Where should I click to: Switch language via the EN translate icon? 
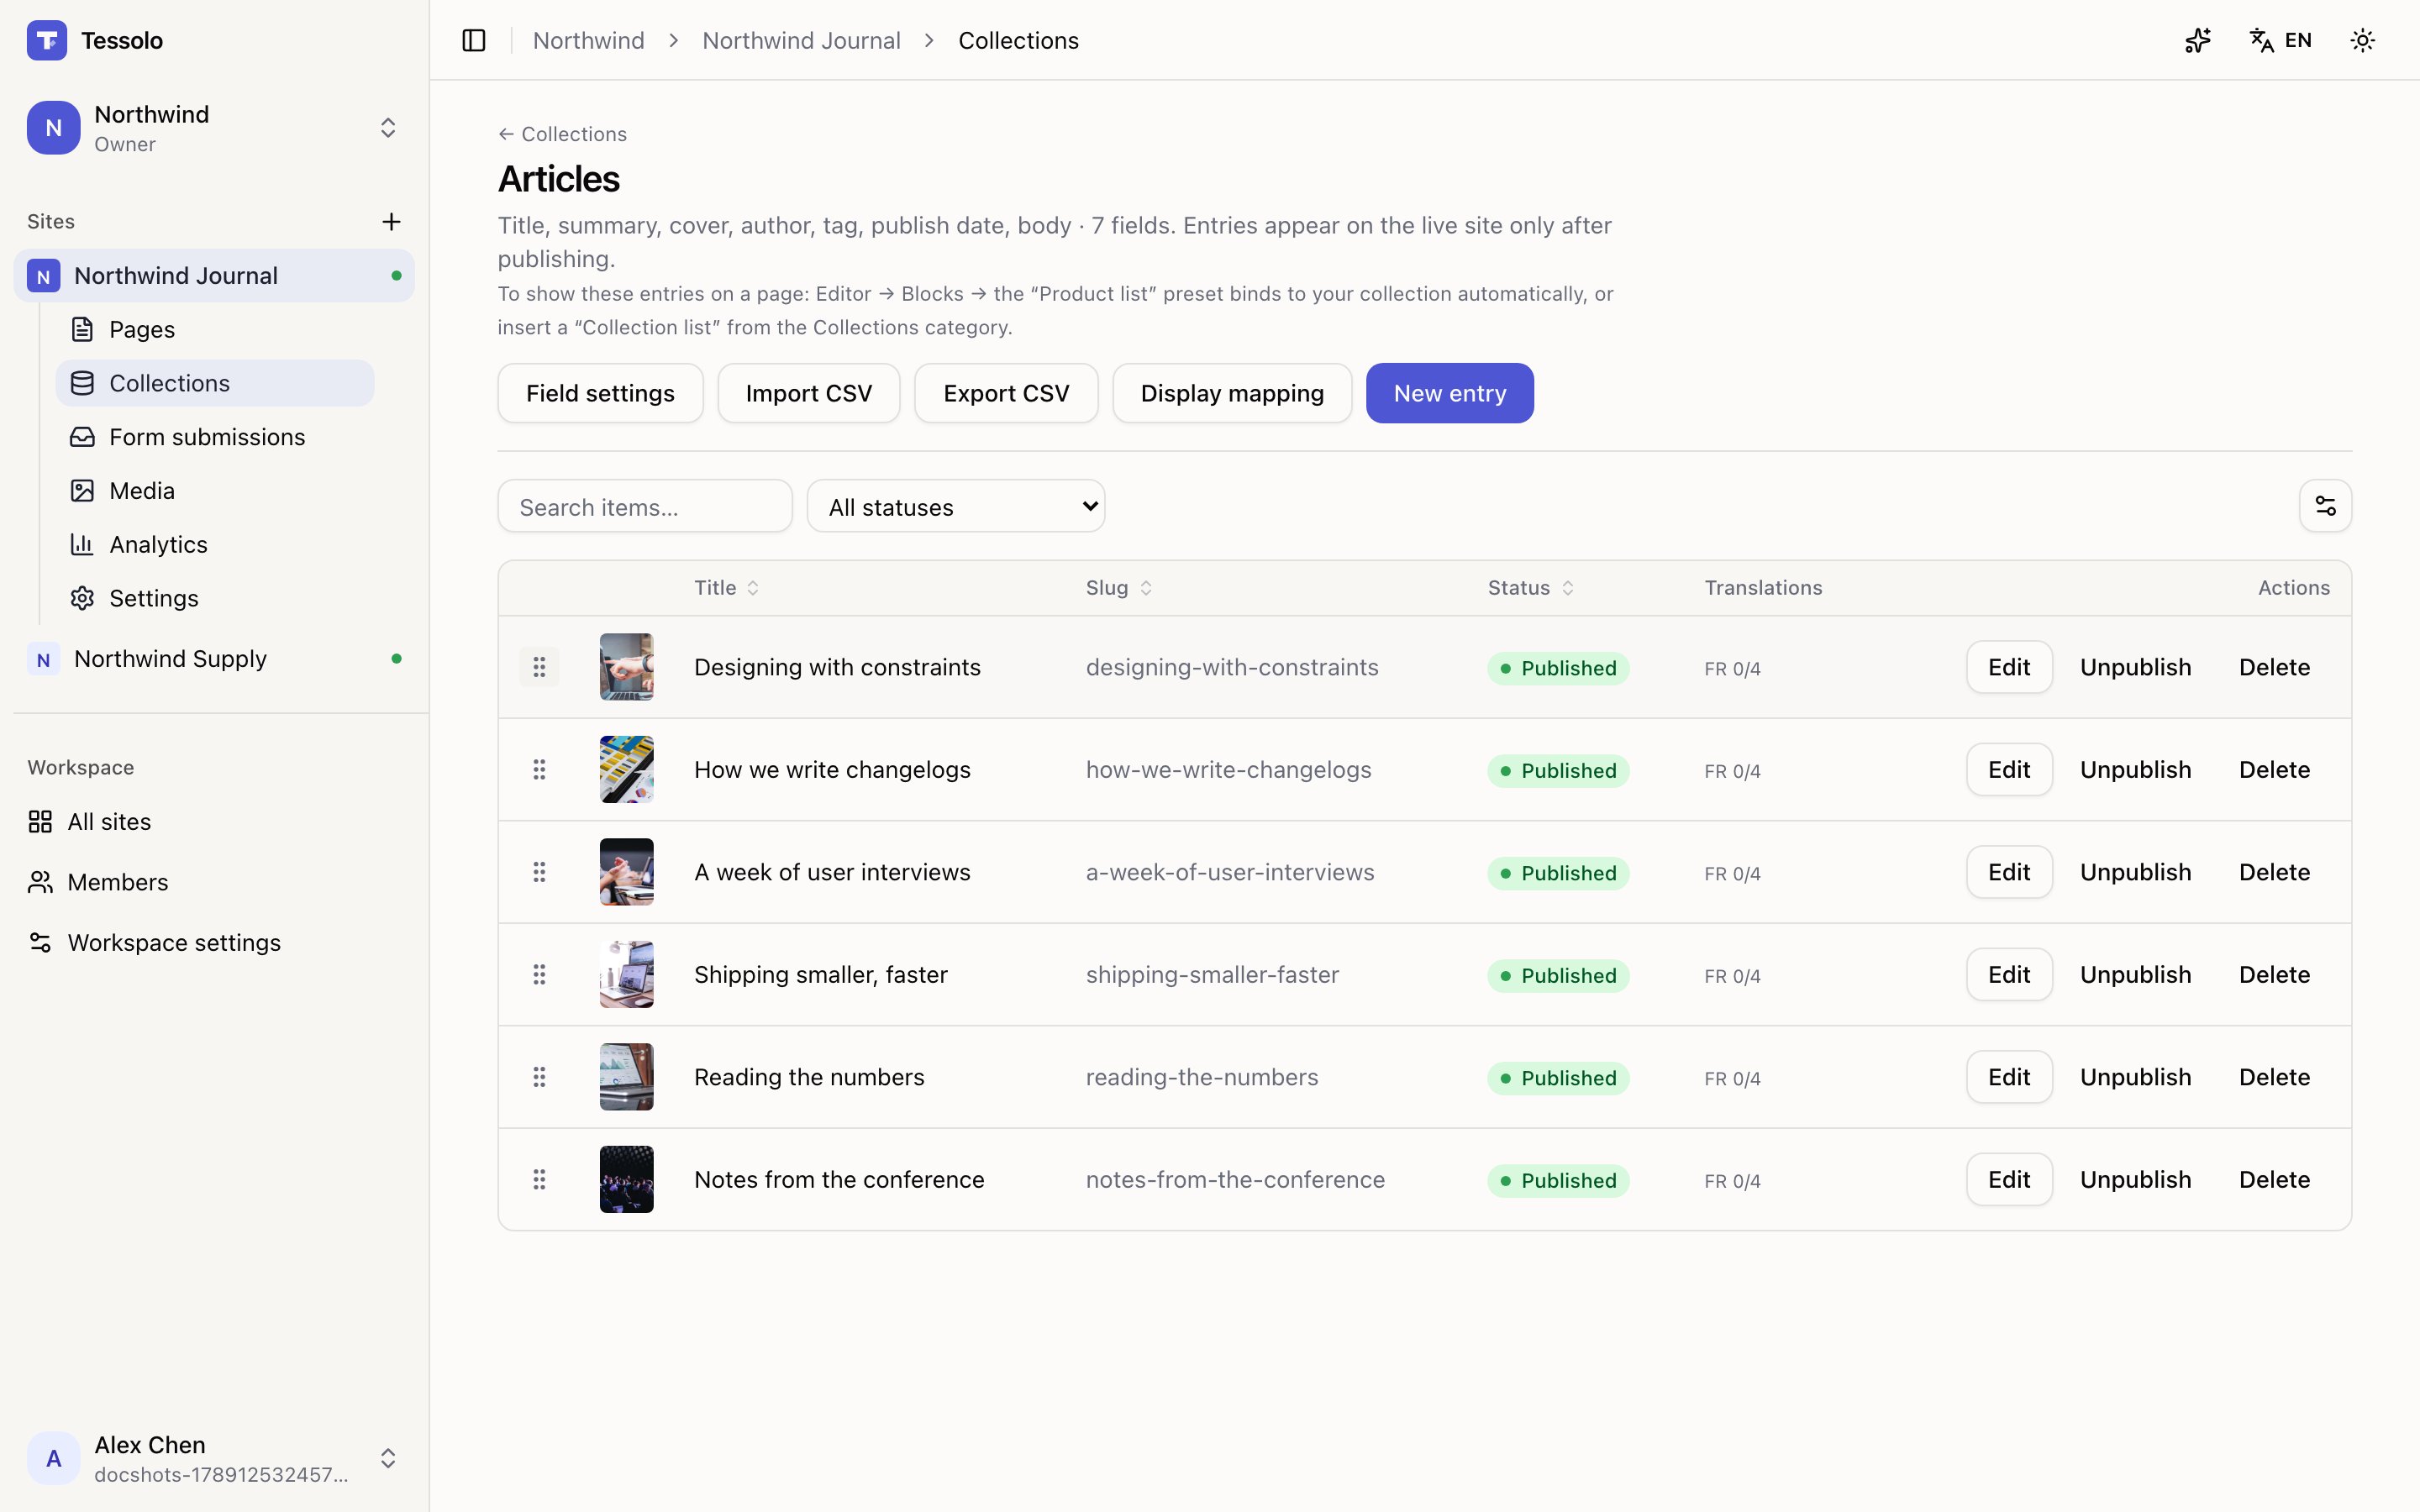[x=2280, y=40]
